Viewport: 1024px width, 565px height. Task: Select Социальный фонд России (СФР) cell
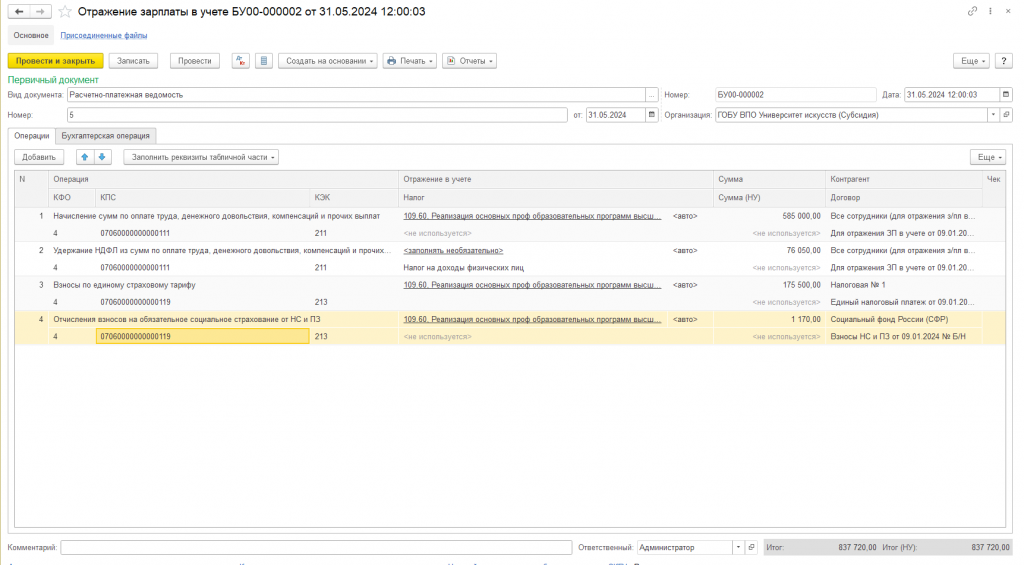tap(904, 319)
